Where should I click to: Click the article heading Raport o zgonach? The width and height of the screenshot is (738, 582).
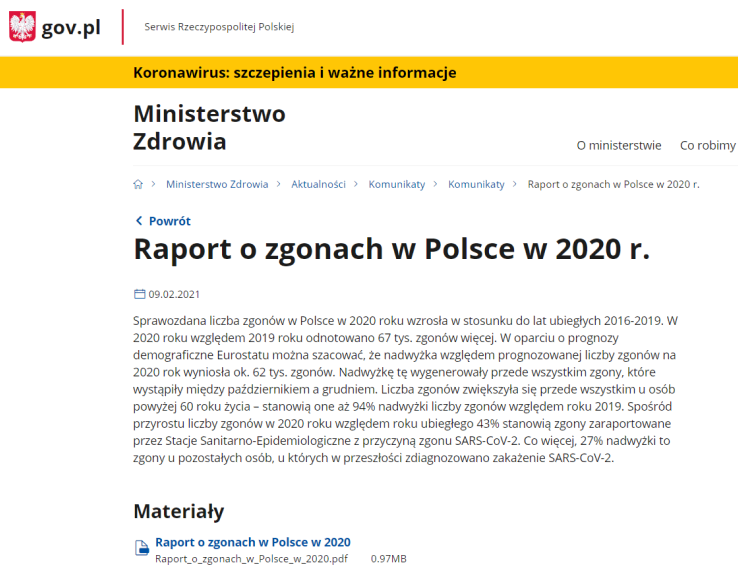391,250
